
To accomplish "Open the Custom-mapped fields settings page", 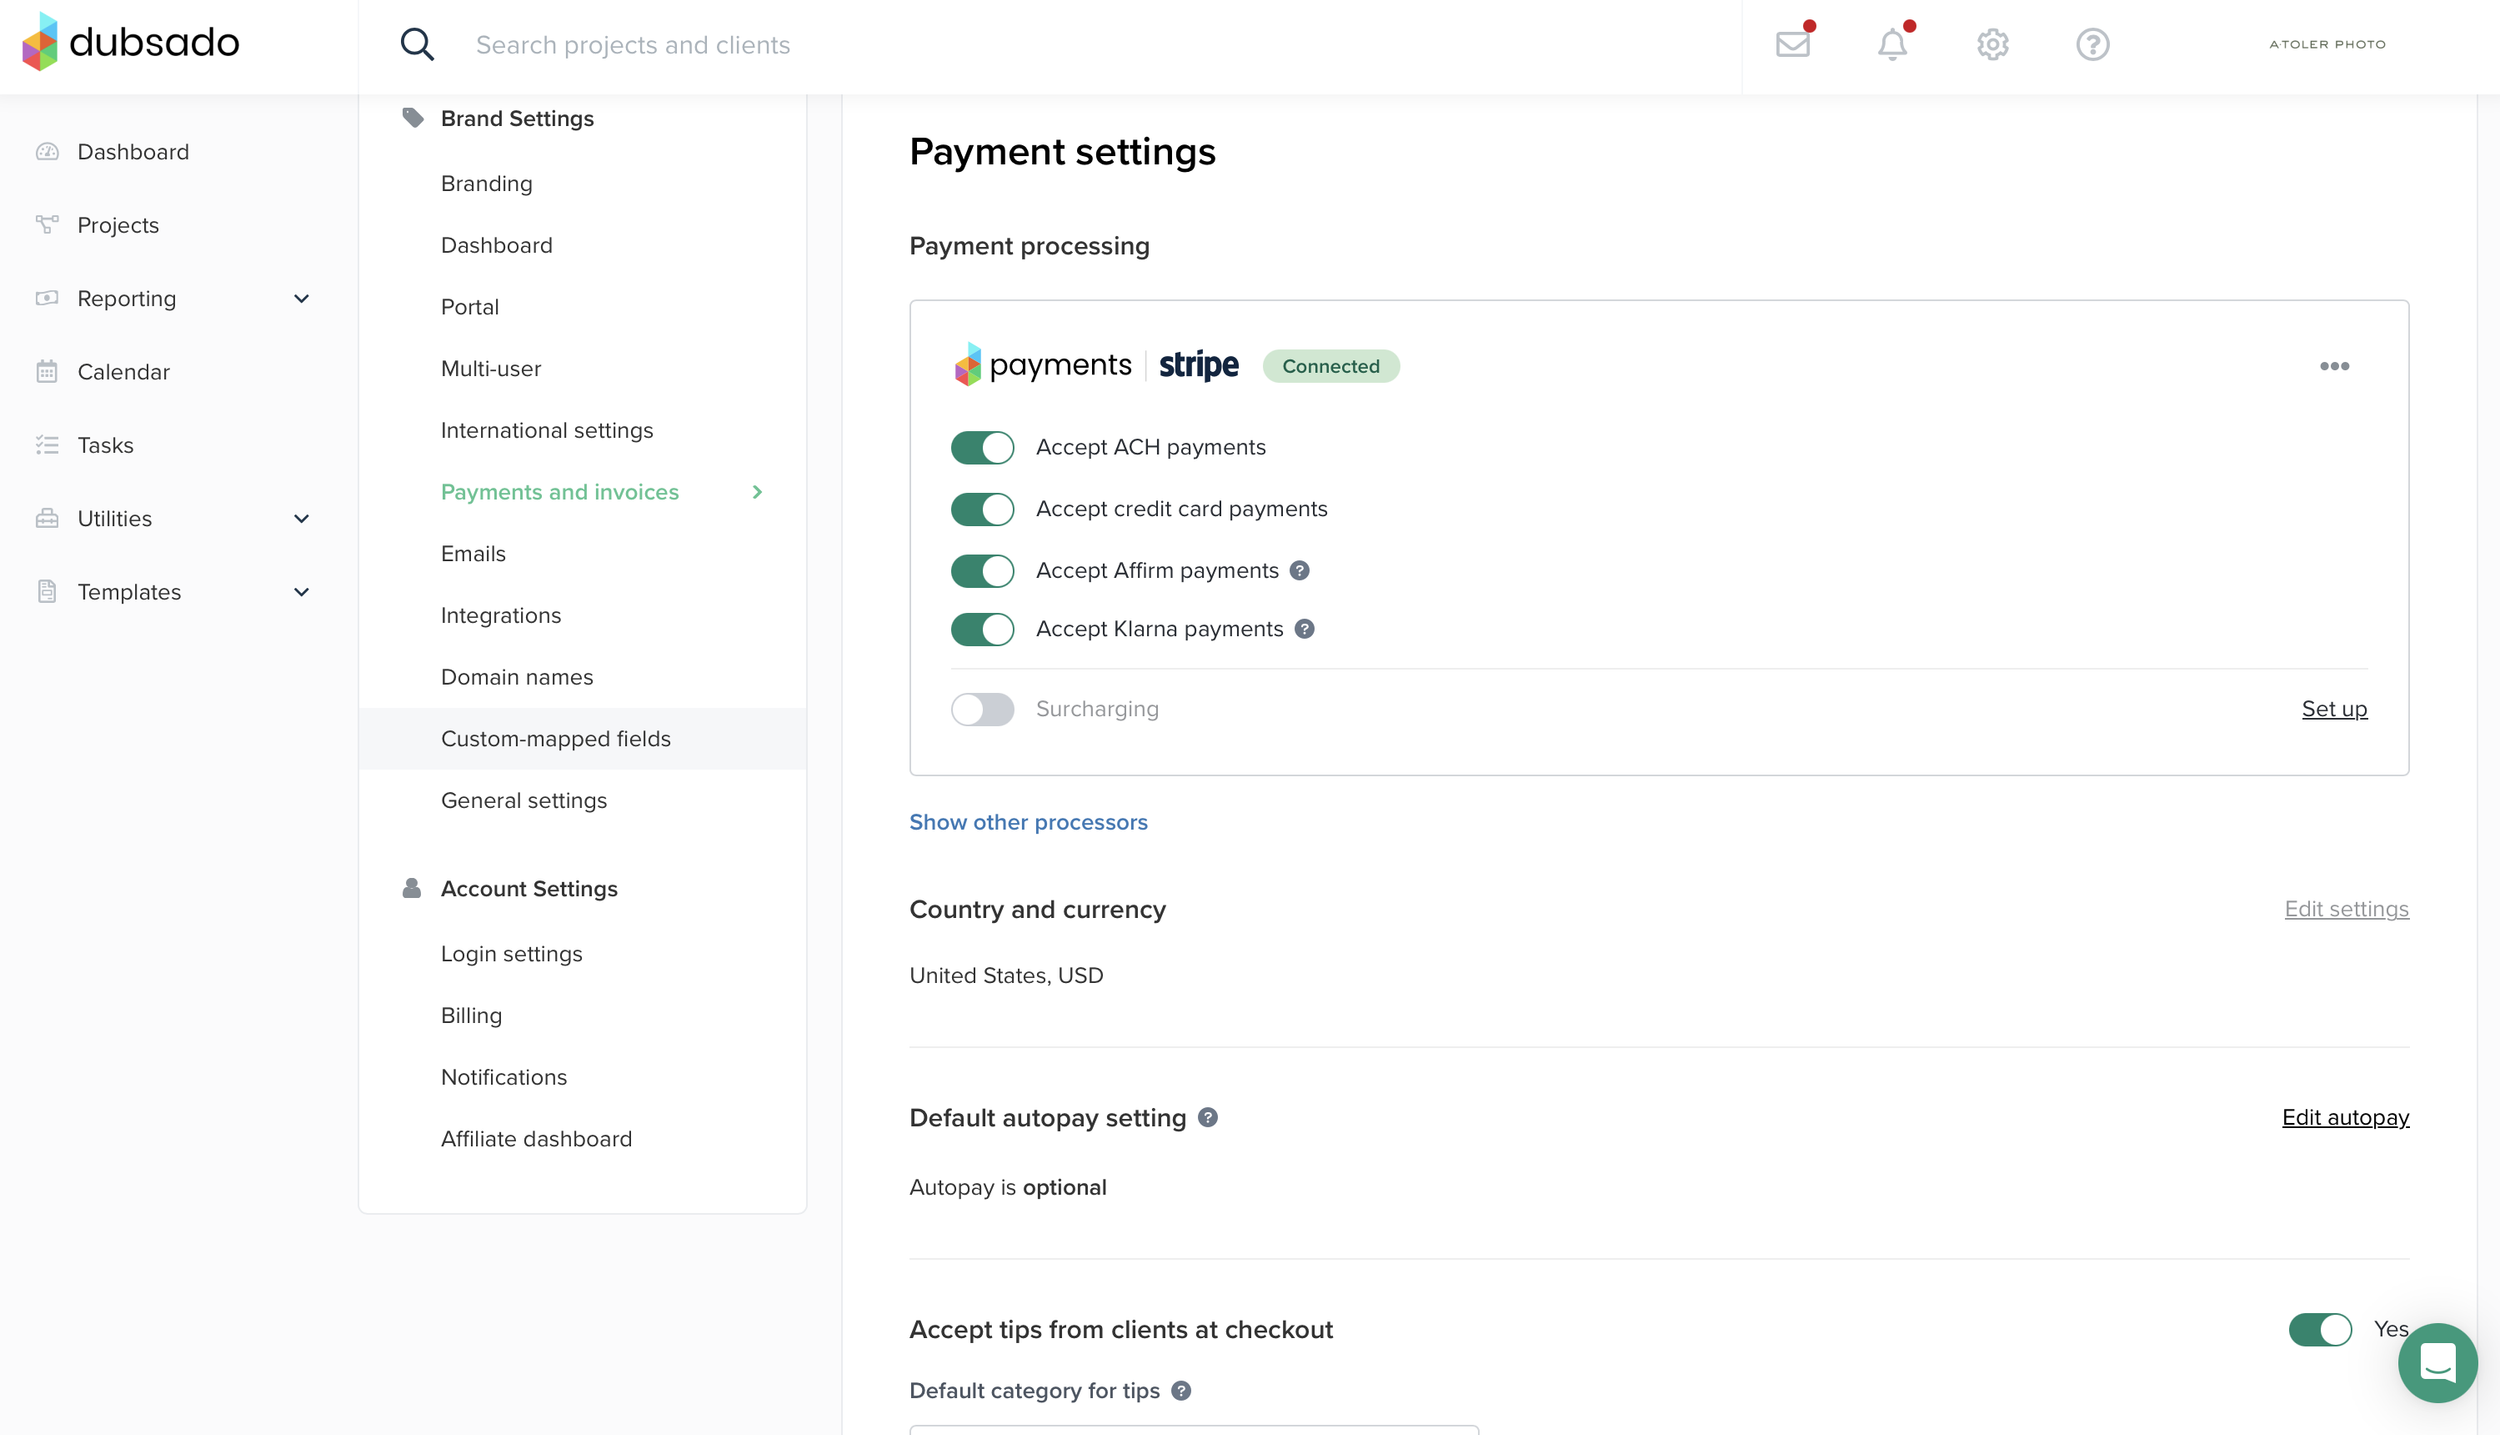I will (x=555, y=738).
